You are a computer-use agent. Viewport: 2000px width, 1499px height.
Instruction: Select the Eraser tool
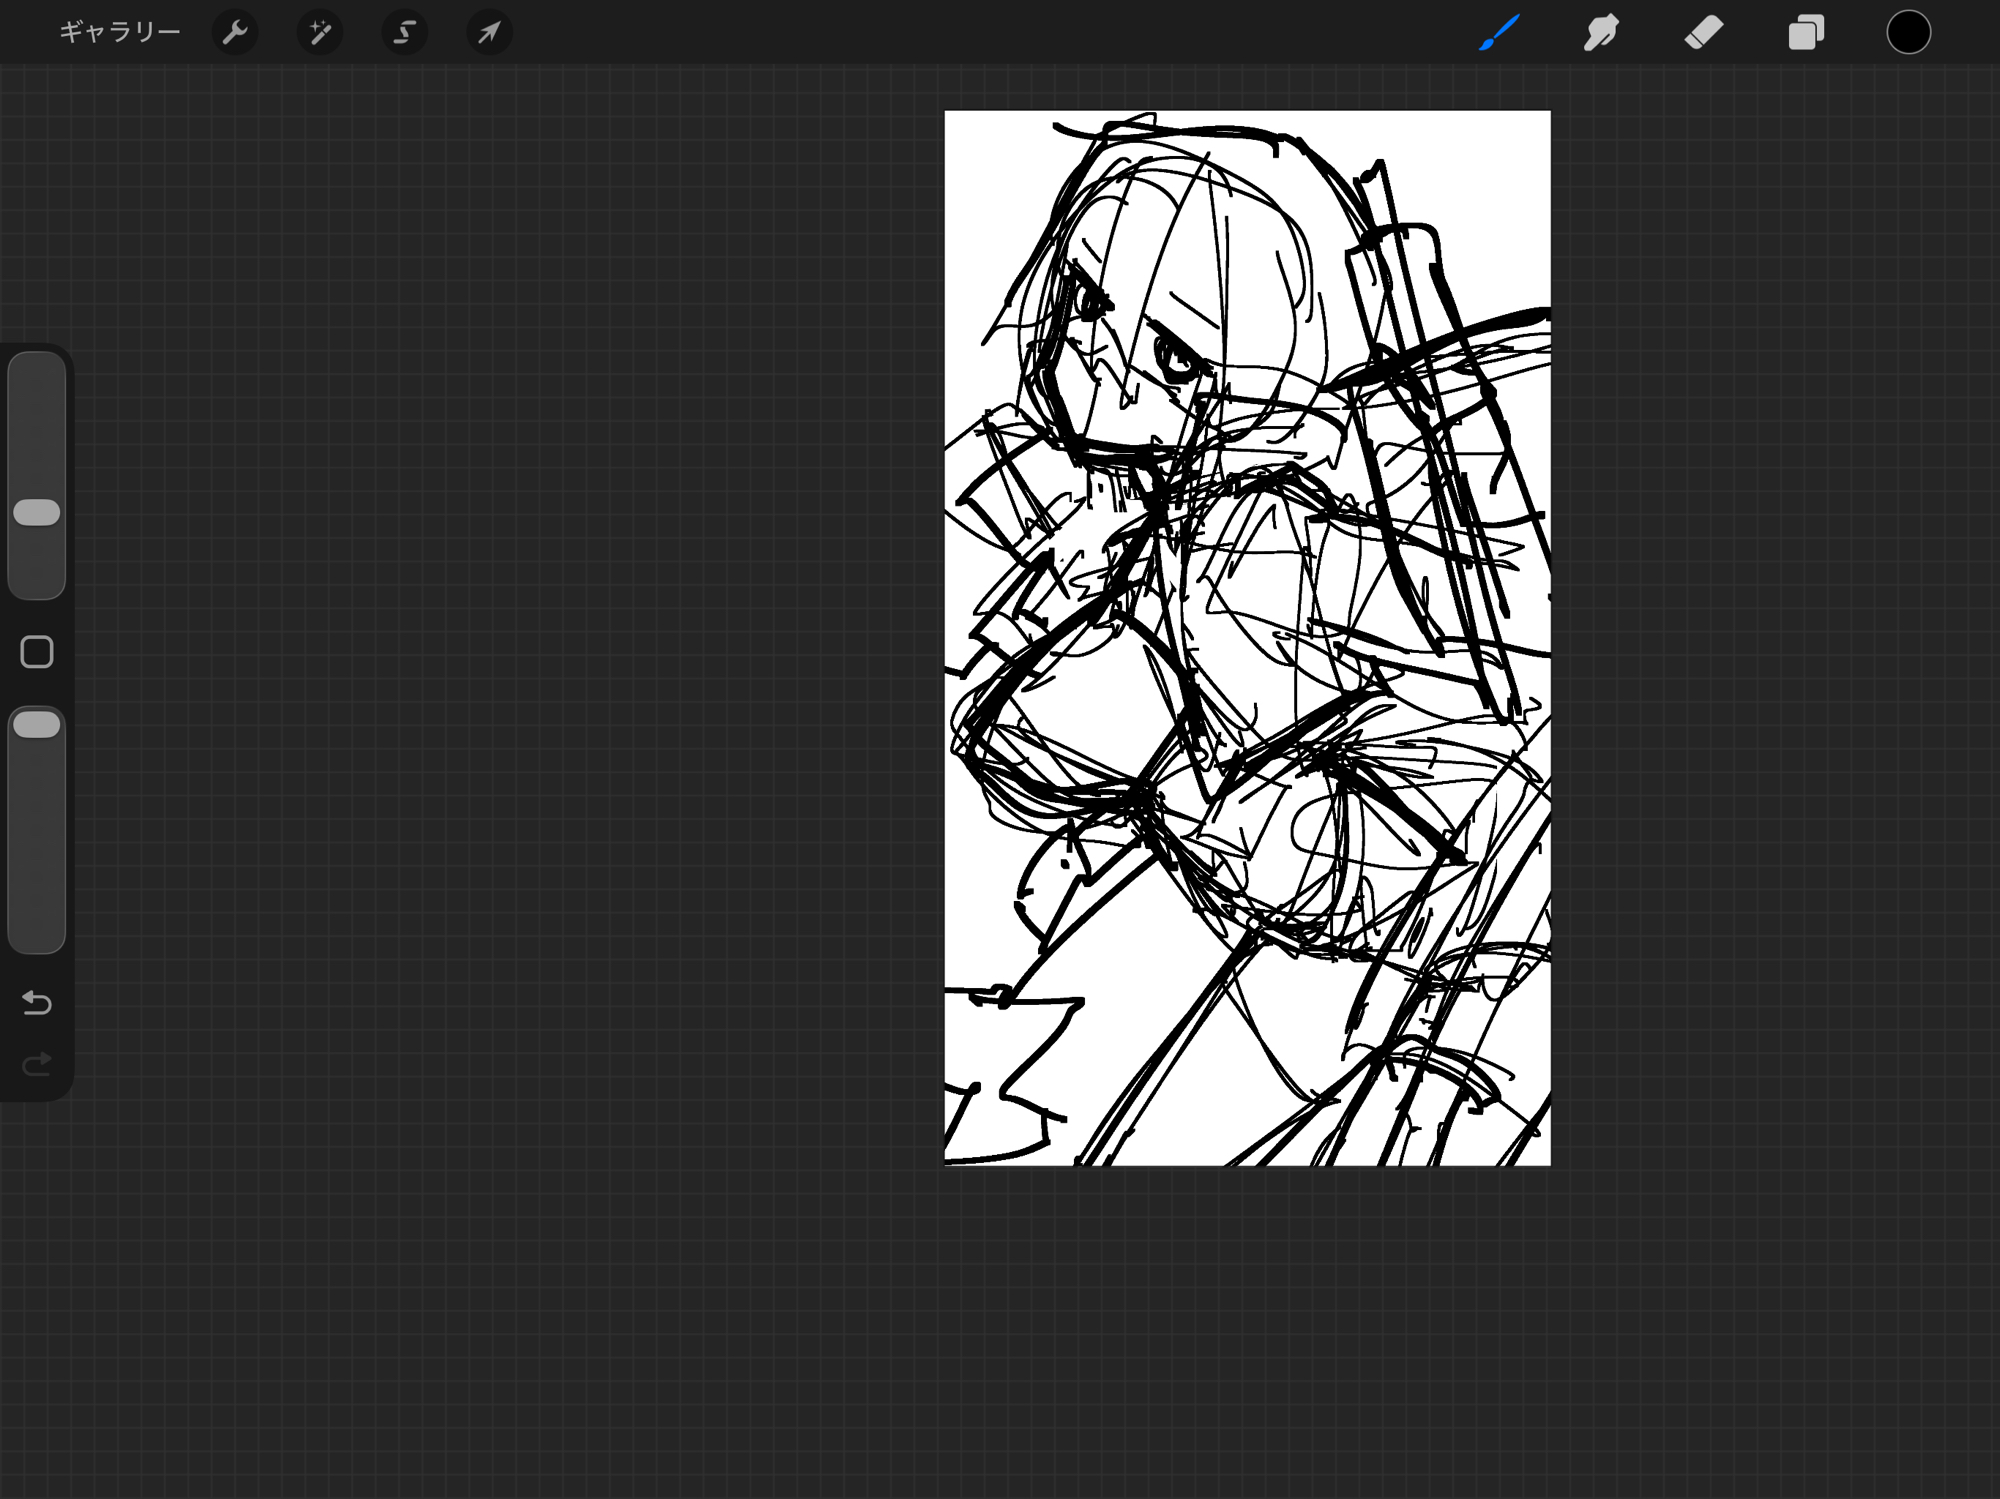pos(1704,33)
